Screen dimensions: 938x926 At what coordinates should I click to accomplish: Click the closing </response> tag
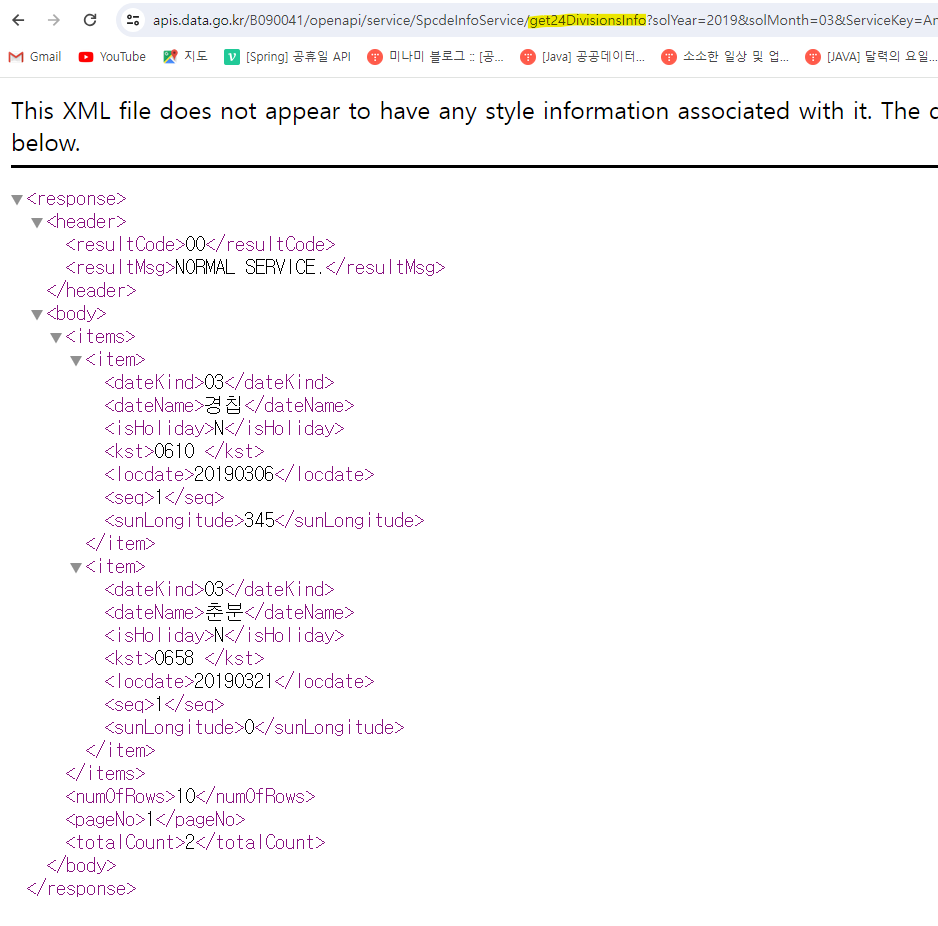pyautogui.click(x=81, y=889)
